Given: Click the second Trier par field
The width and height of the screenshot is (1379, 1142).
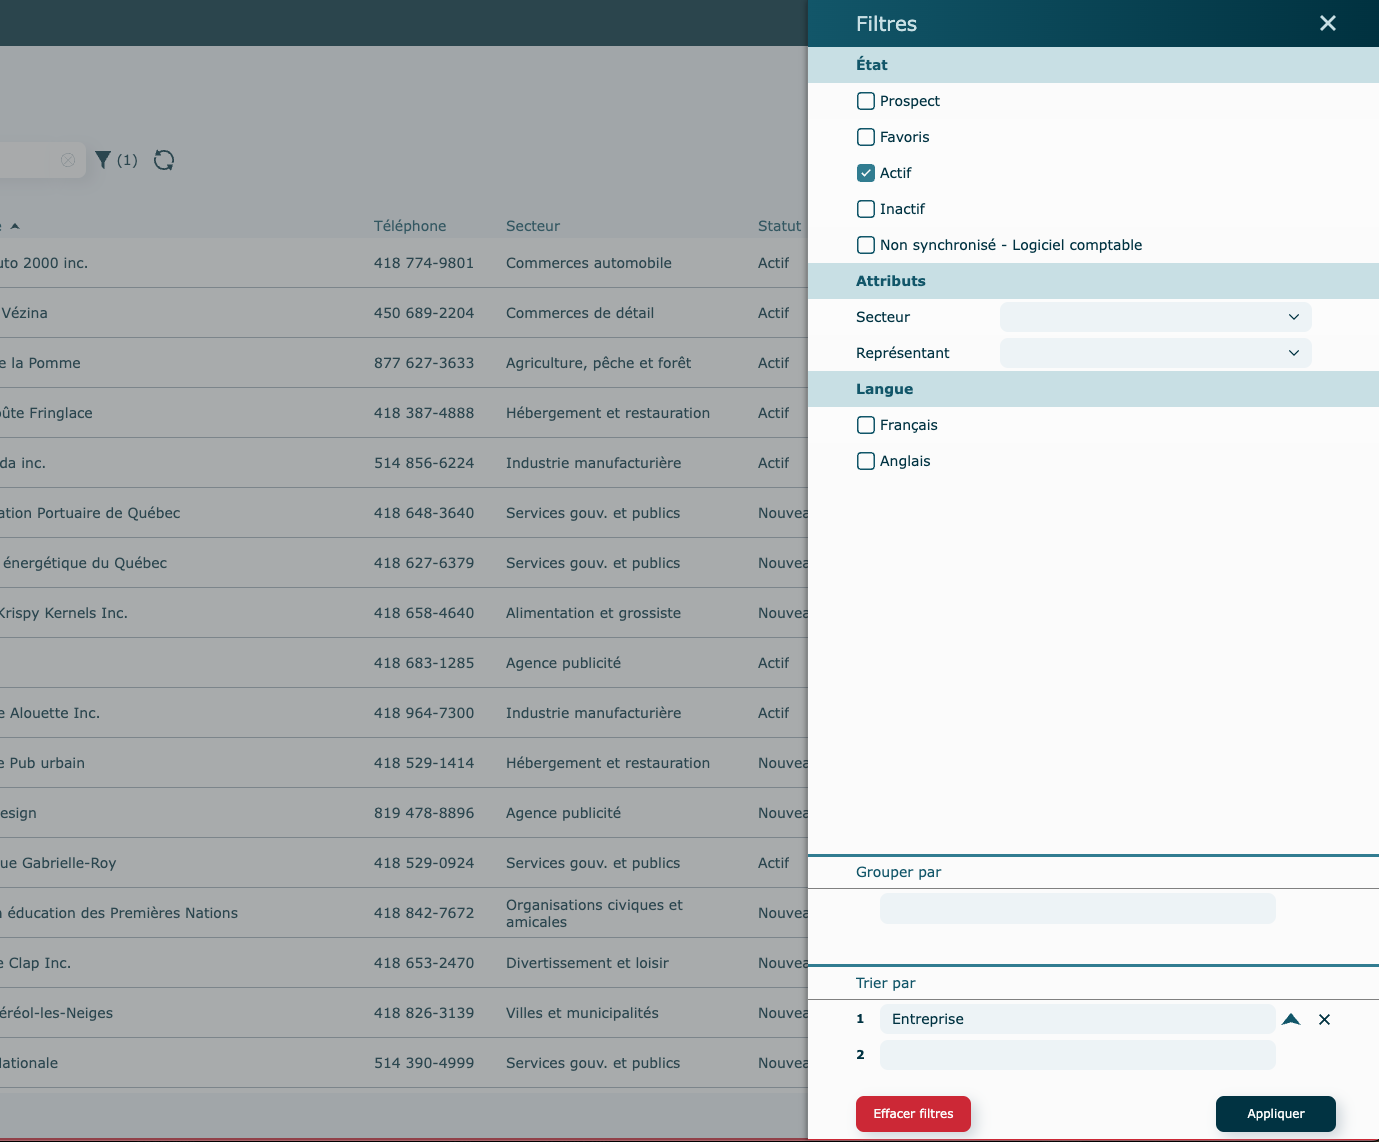Looking at the screenshot, I should pos(1077,1055).
